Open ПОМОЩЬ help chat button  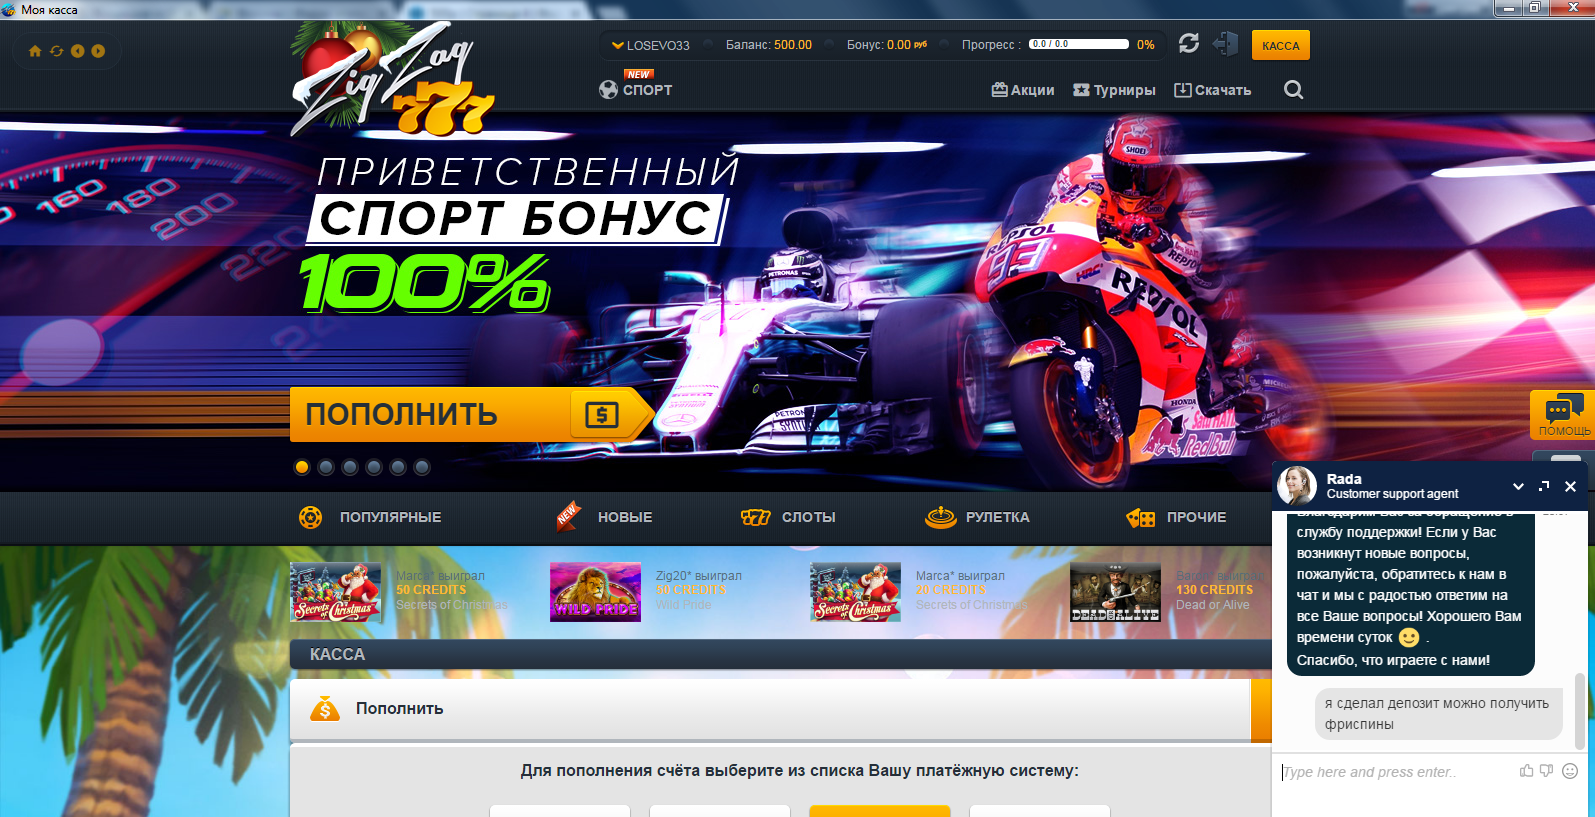pyautogui.click(x=1563, y=415)
